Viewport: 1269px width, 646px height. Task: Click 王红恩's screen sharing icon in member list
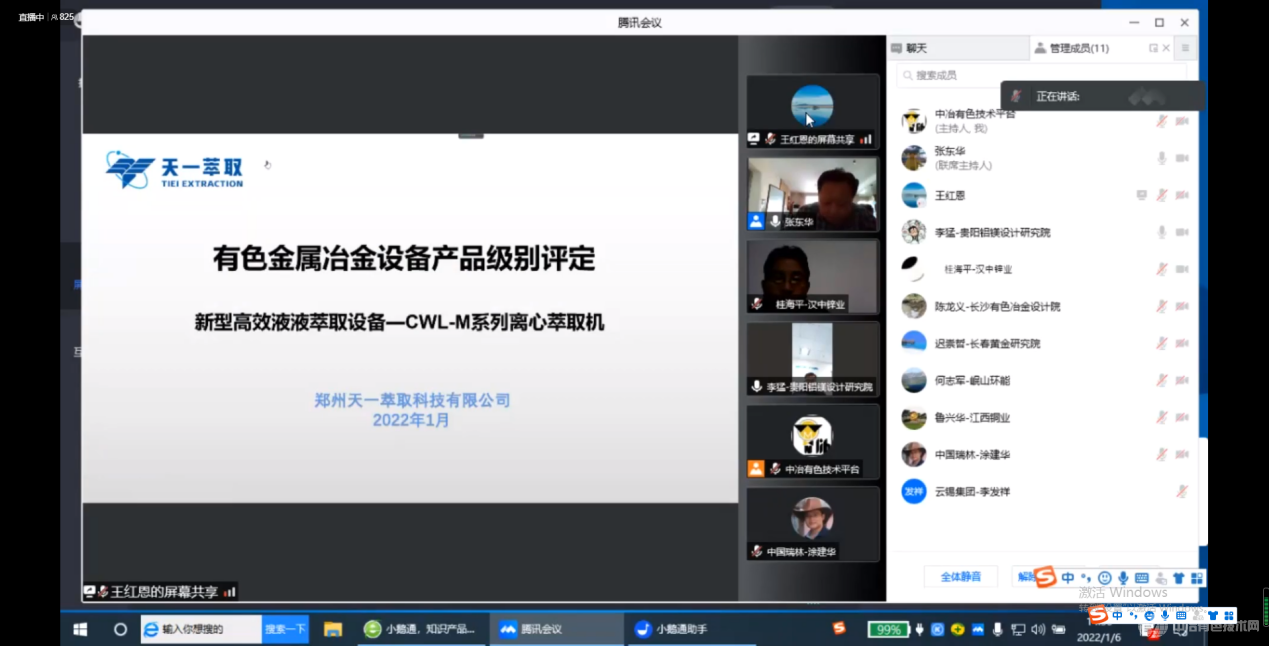tap(1141, 195)
